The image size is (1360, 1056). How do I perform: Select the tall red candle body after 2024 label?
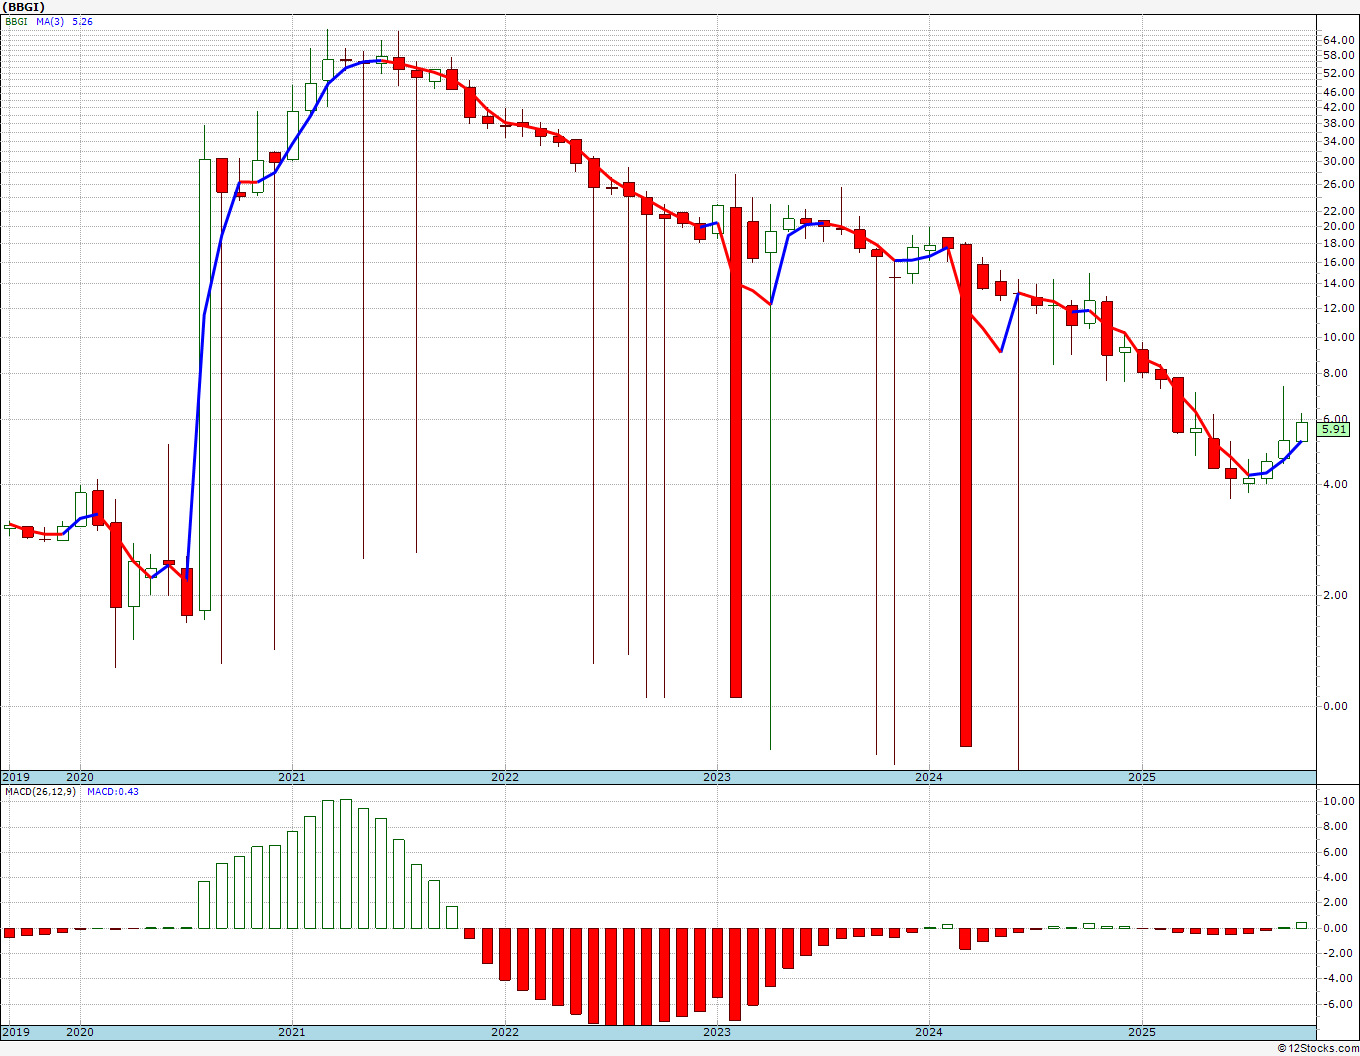pos(966,495)
